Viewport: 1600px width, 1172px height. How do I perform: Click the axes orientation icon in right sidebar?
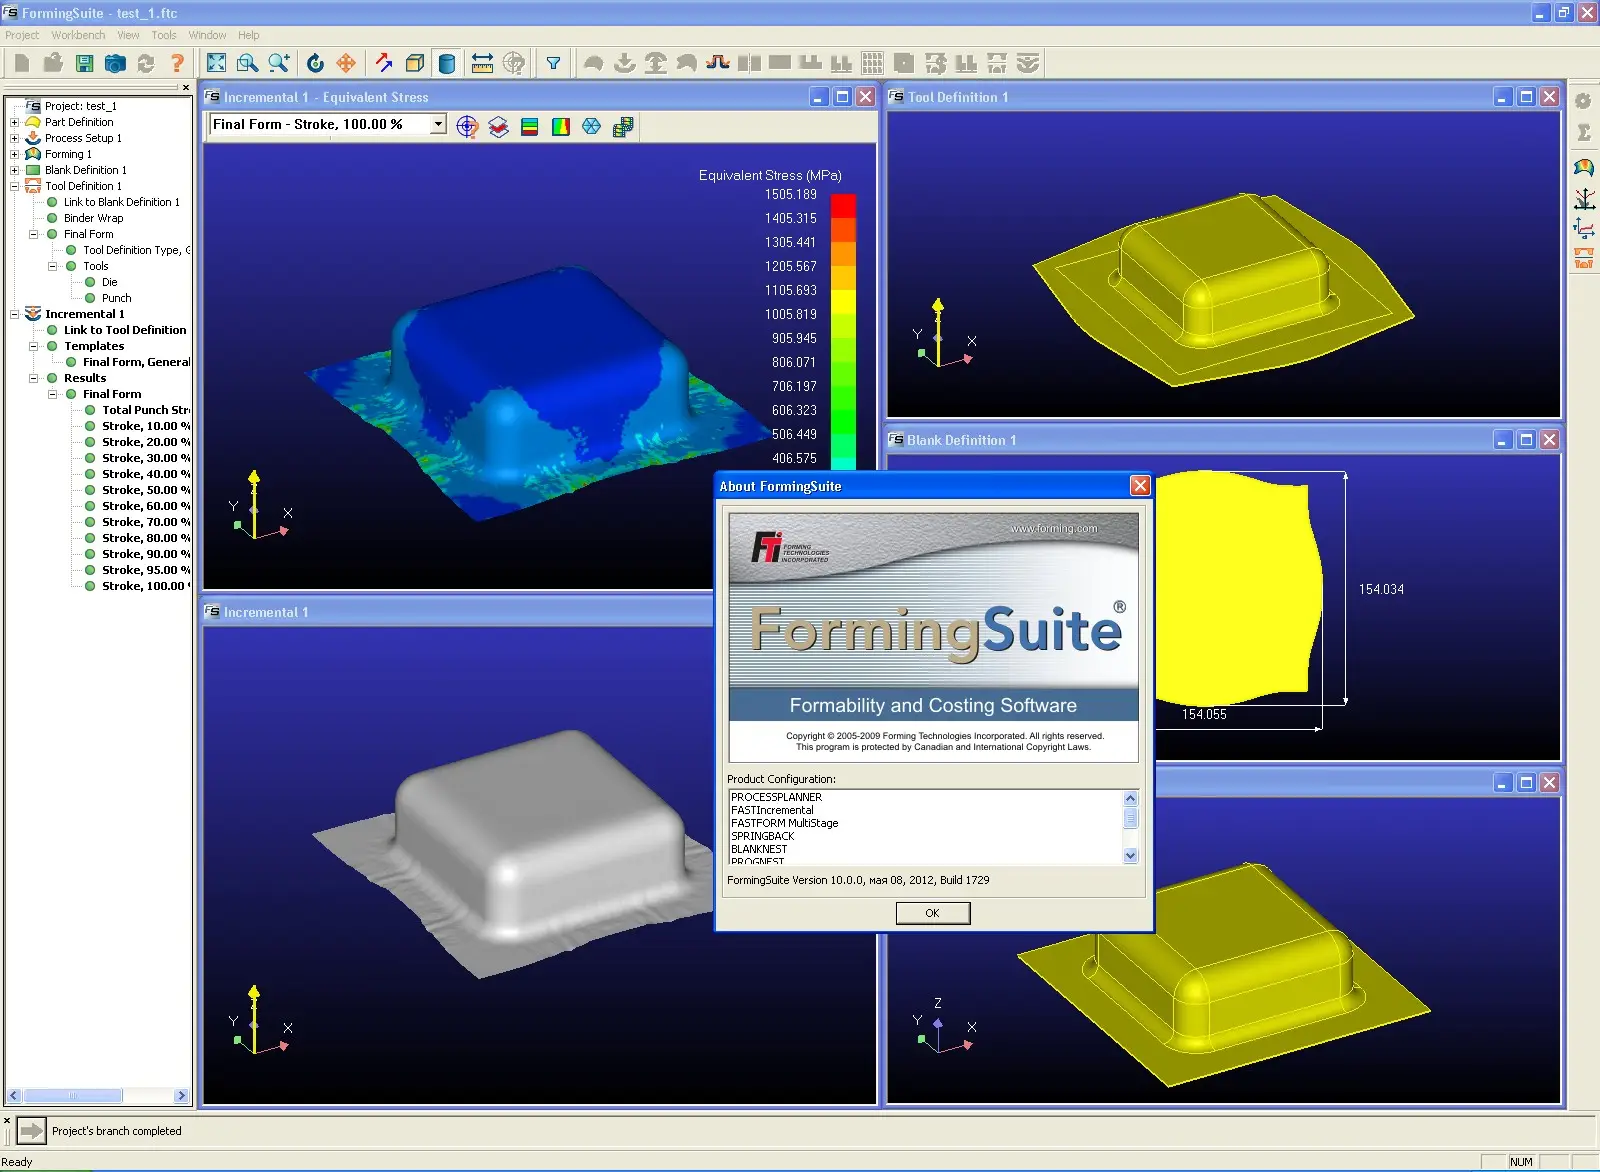click(x=1584, y=198)
